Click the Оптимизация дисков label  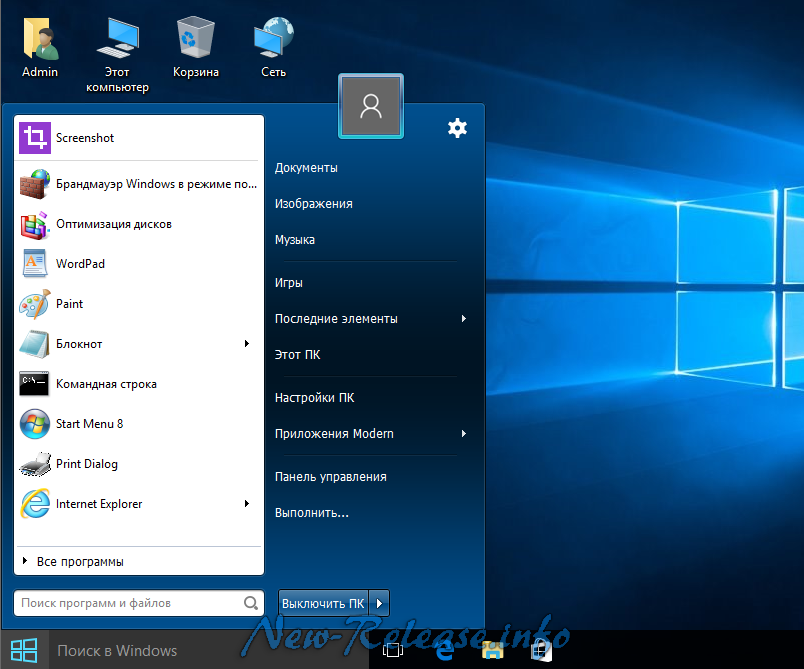pos(114,224)
